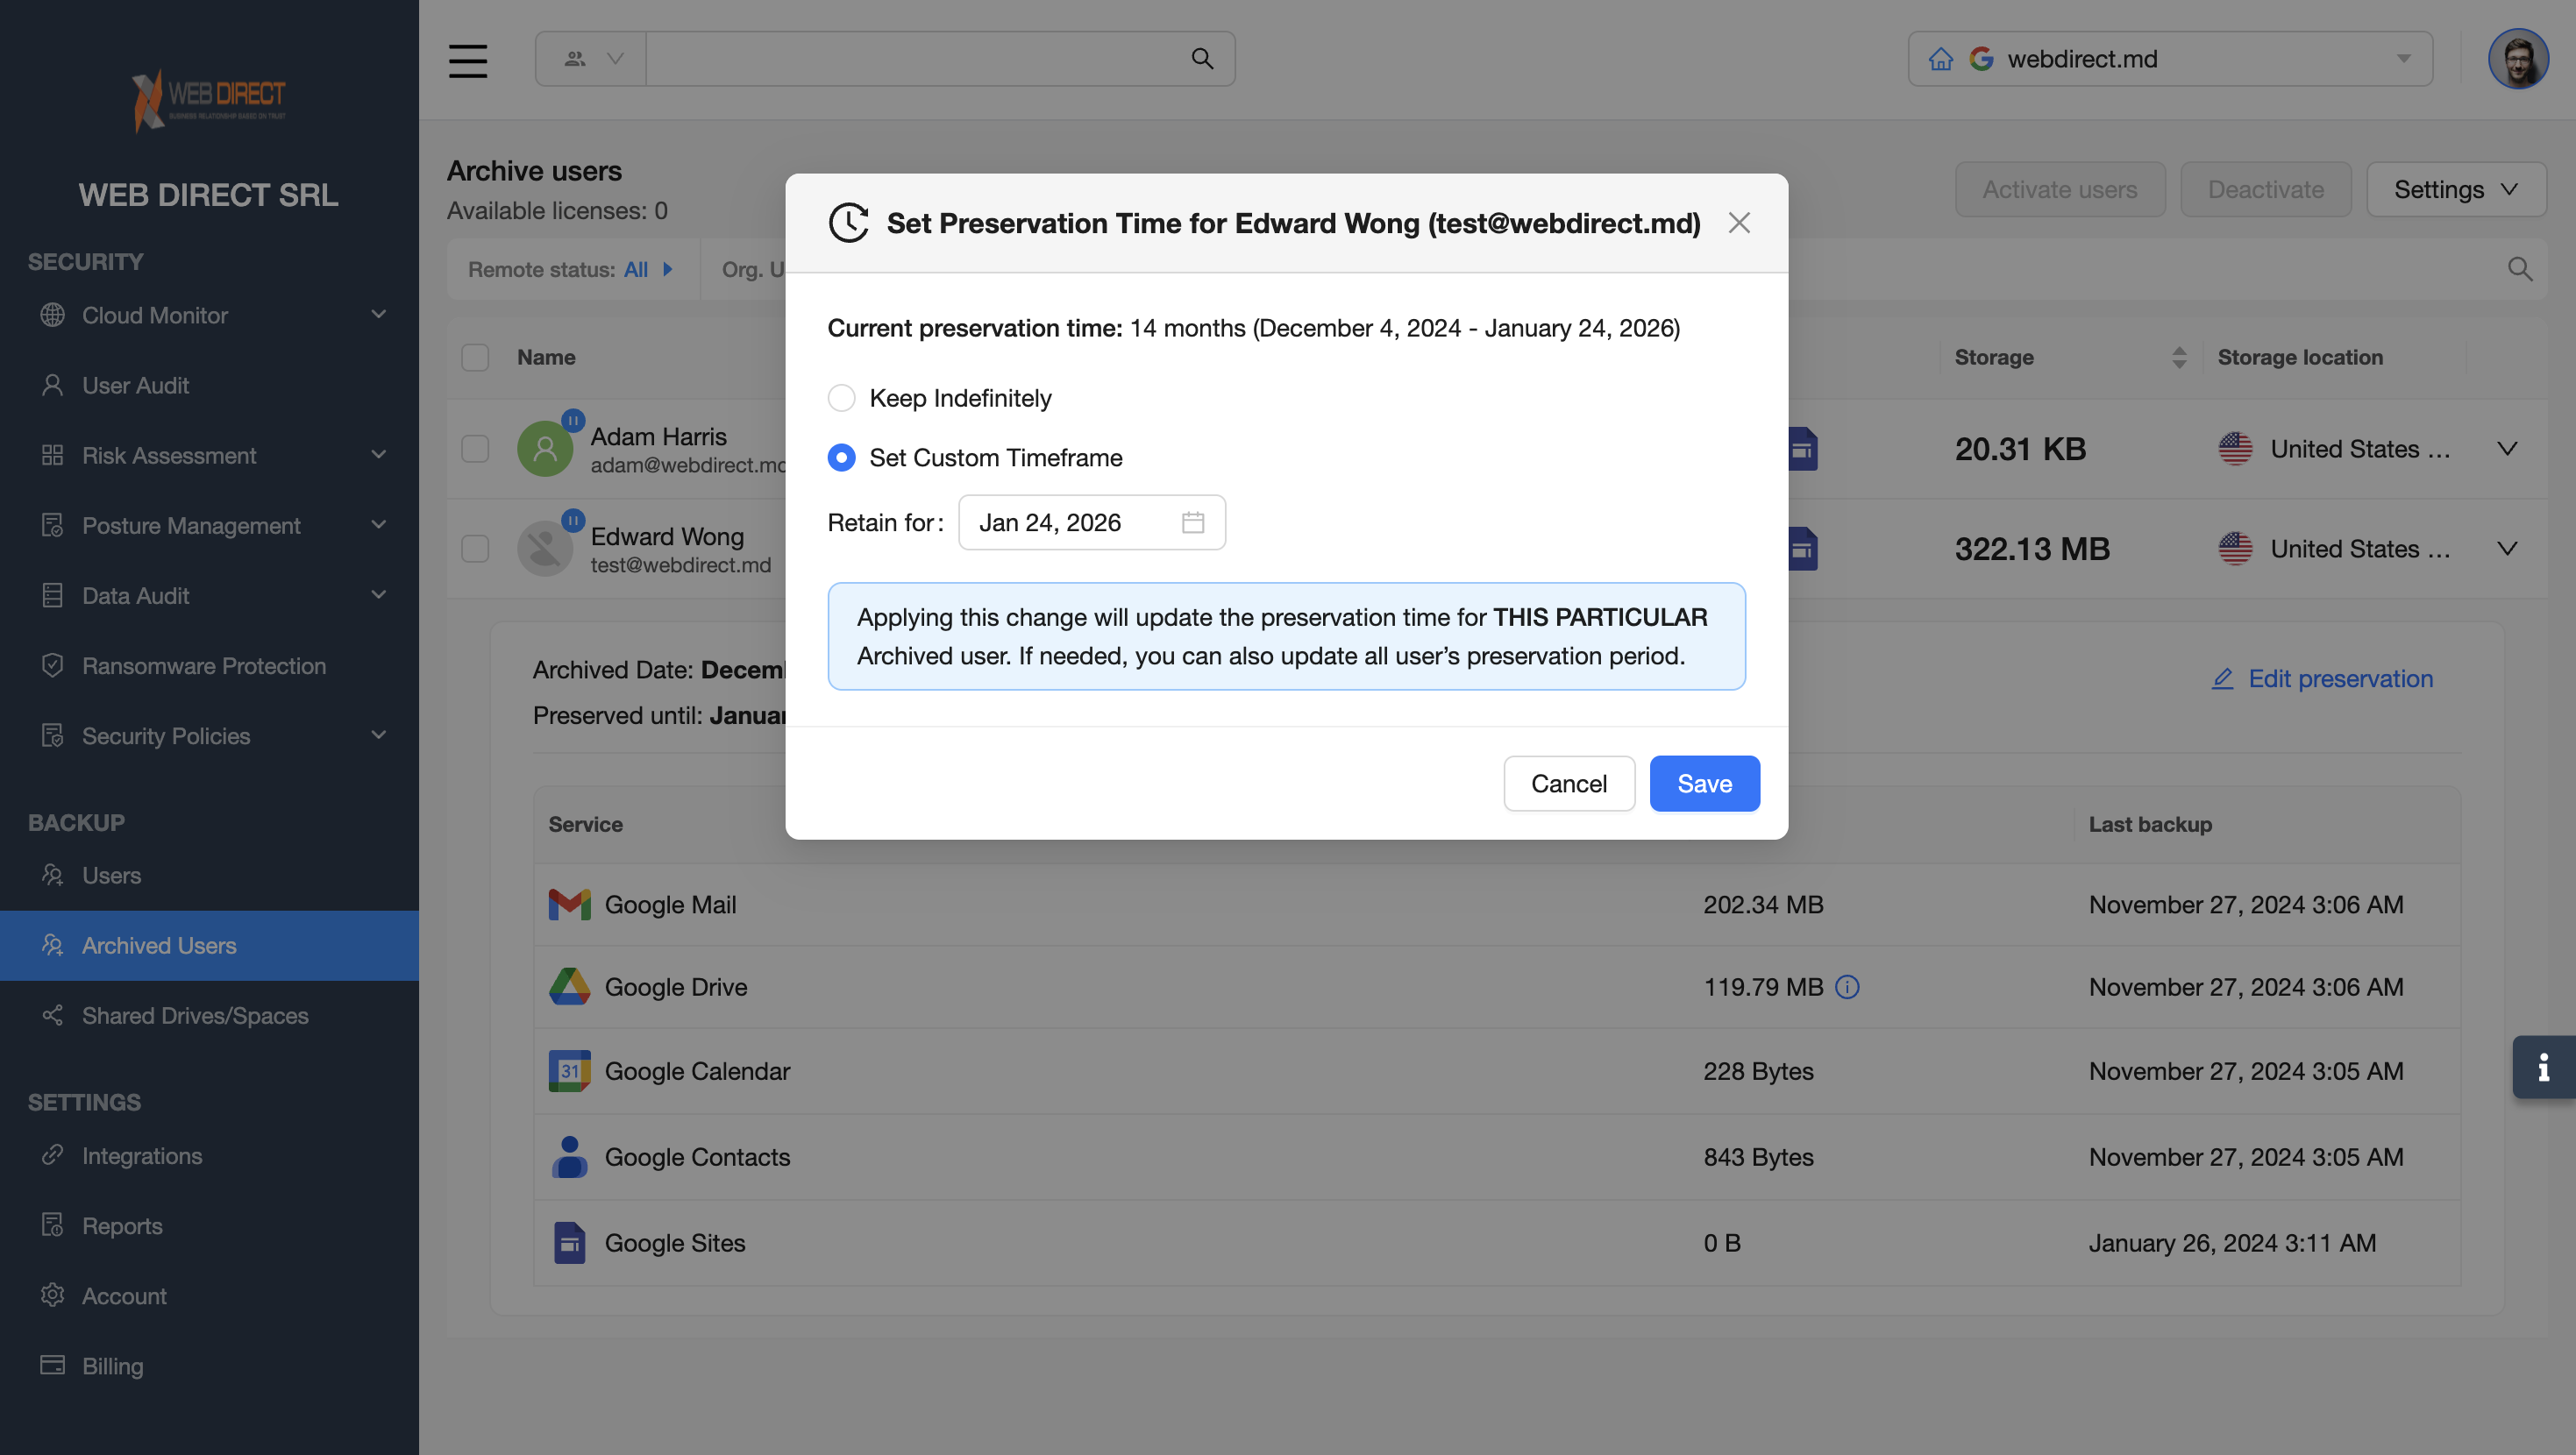
Task: Click the search magnifier in top search bar
Action: (x=1202, y=59)
